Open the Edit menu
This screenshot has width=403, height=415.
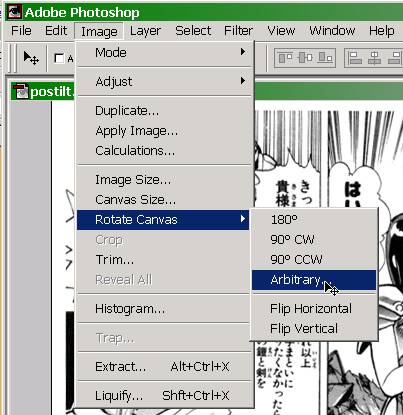[x=56, y=31]
